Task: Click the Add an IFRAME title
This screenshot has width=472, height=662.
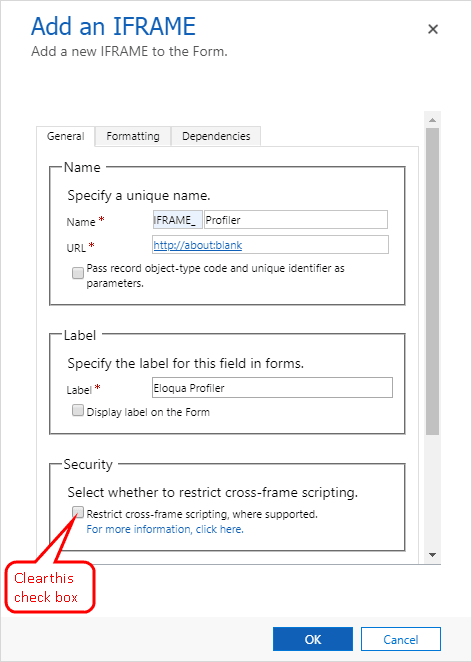Action: (x=114, y=26)
